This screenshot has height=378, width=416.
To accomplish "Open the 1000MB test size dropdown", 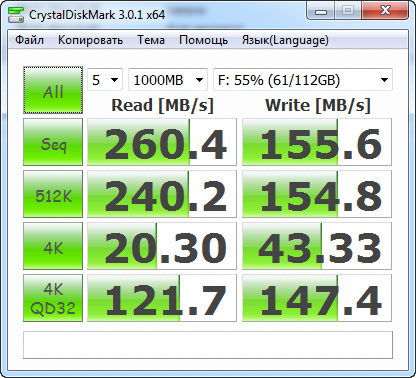I will click(168, 80).
